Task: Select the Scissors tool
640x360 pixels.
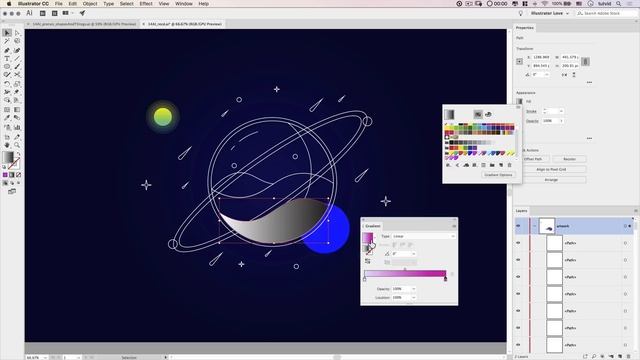Action: tap(17, 75)
